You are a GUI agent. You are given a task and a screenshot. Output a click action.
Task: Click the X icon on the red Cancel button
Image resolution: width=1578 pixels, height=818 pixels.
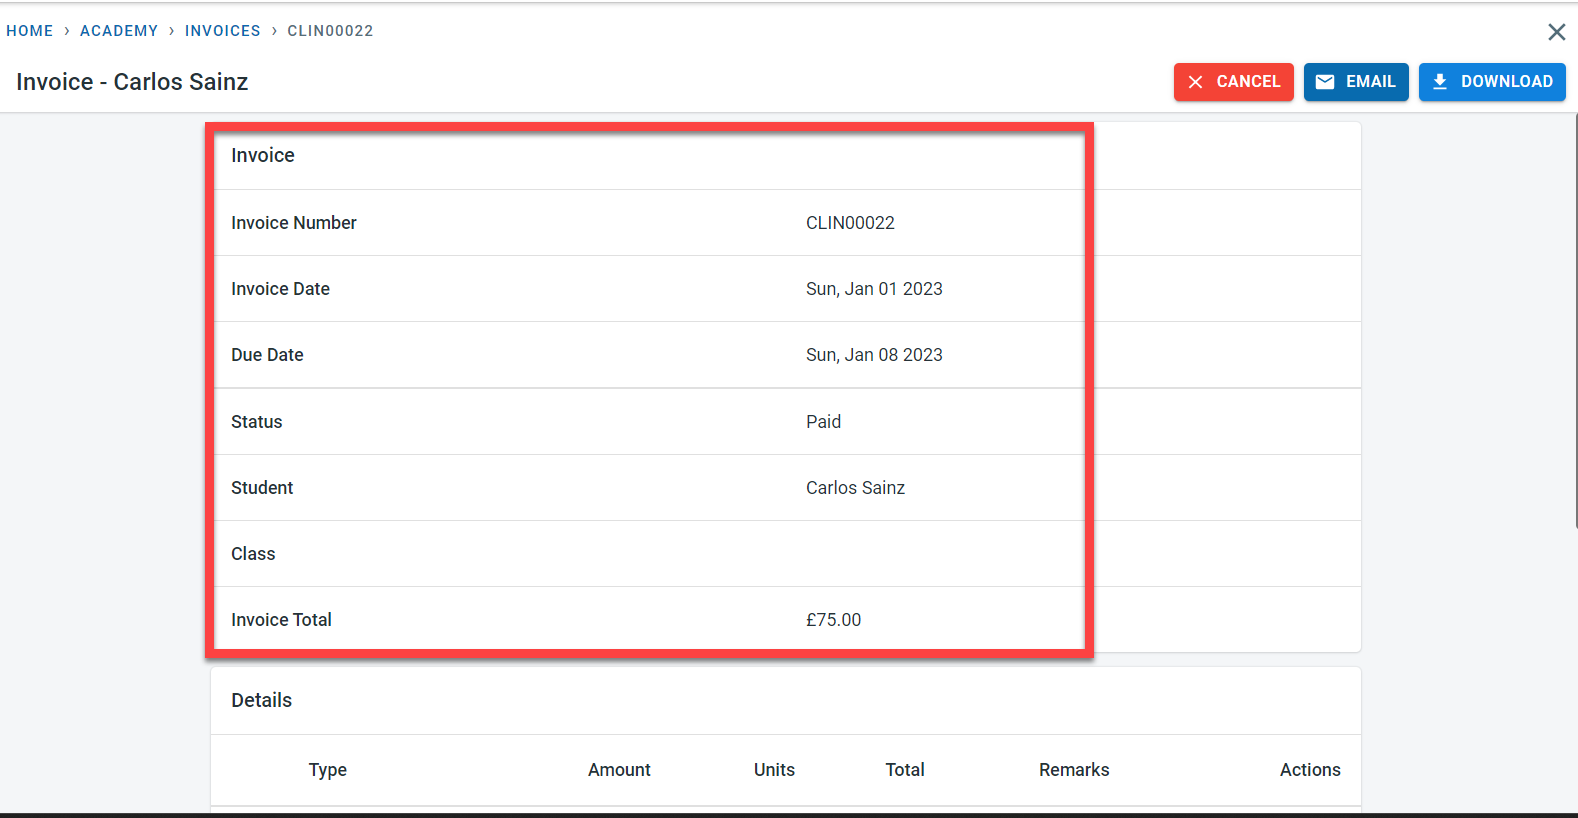click(1195, 82)
